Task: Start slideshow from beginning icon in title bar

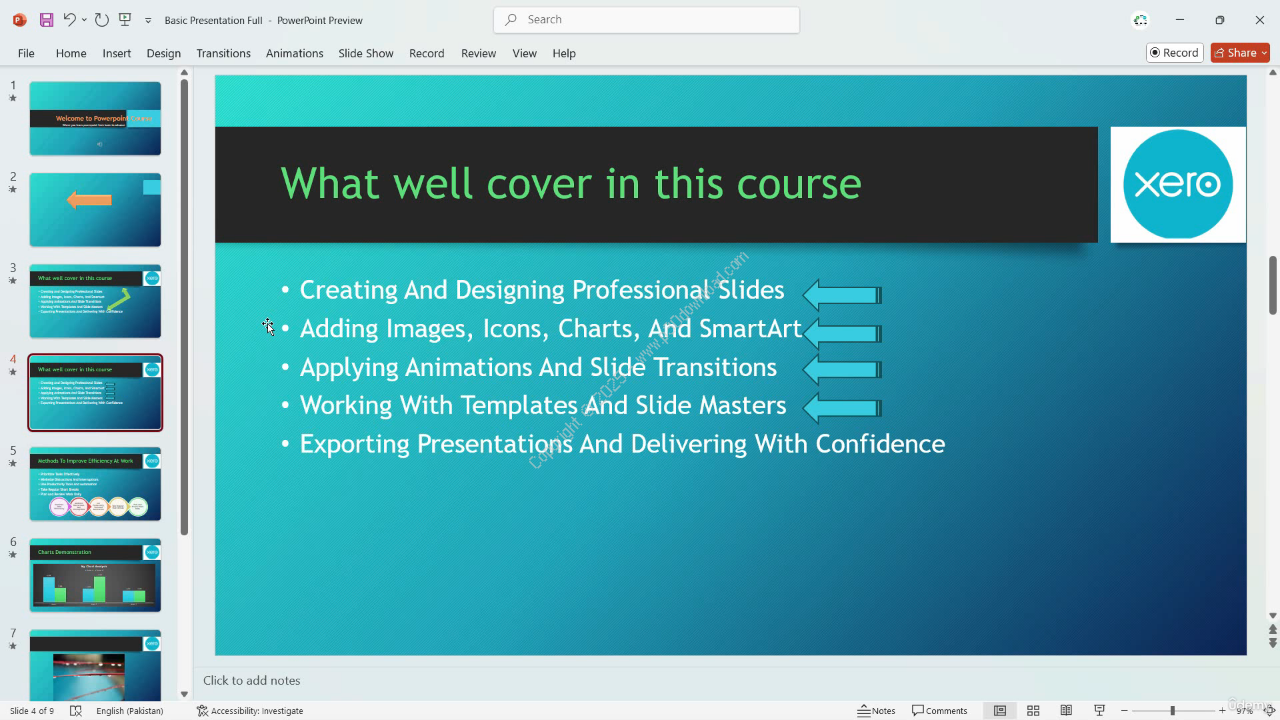Action: (125, 20)
